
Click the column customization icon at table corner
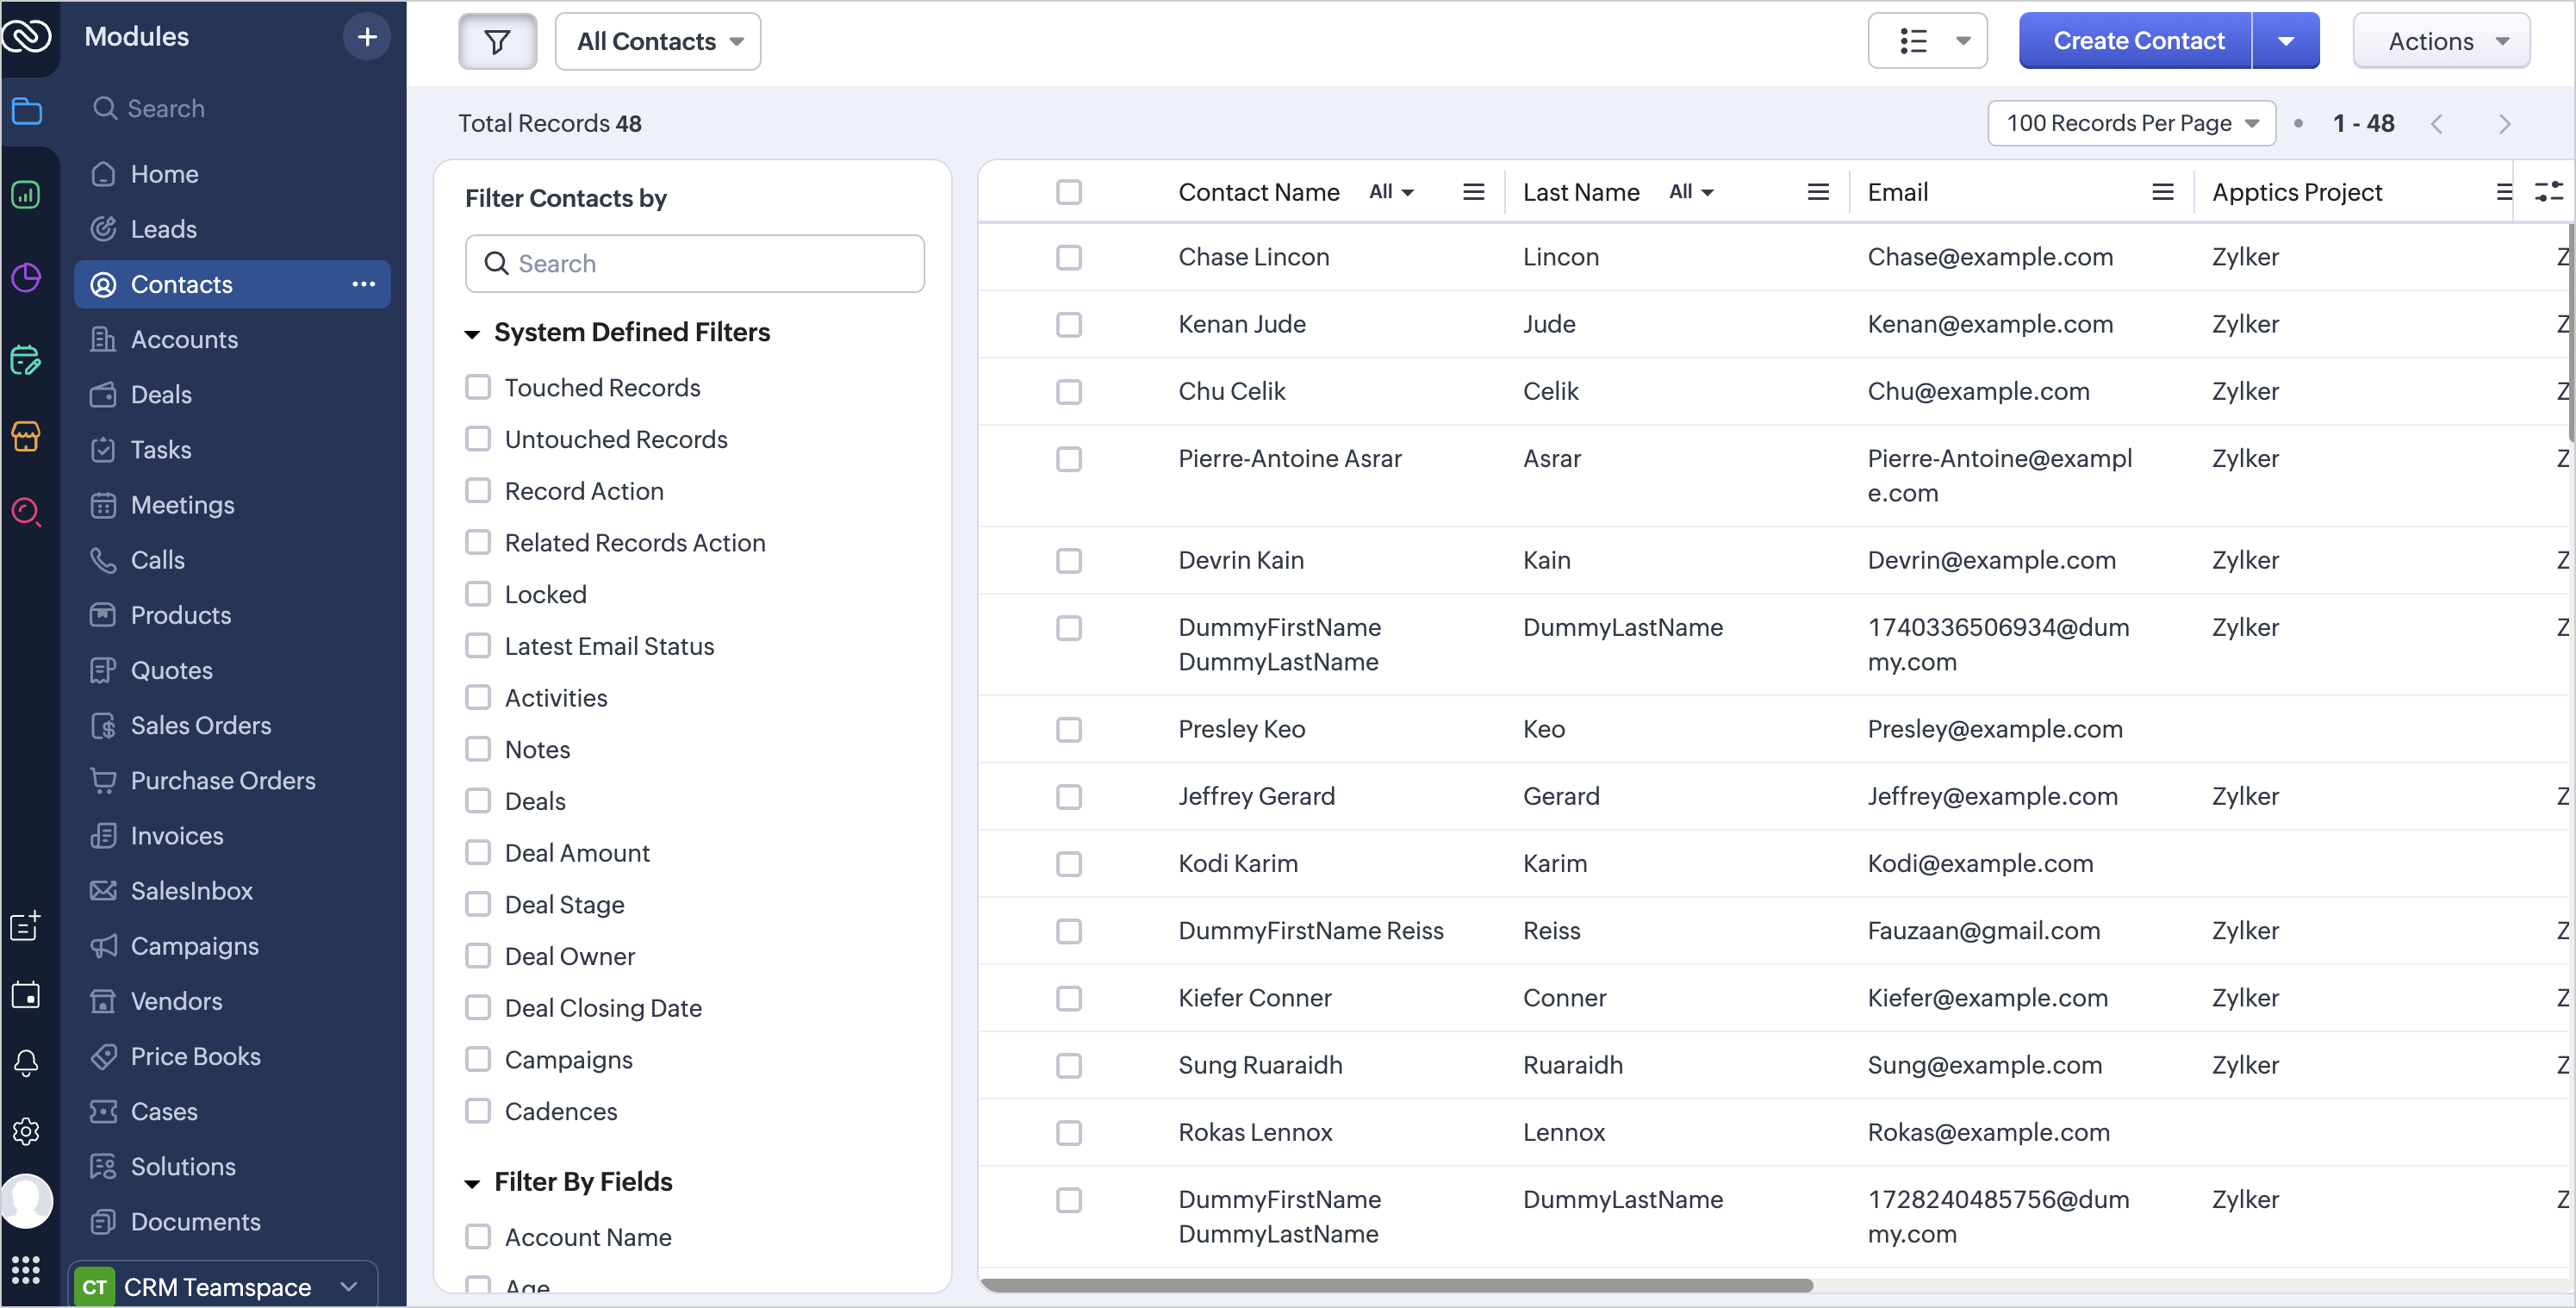point(2548,191)
